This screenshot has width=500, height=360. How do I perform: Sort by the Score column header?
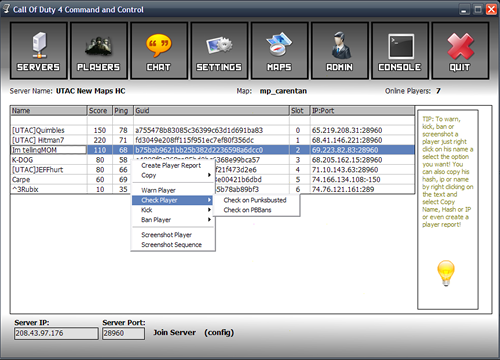tap(100, 111)
